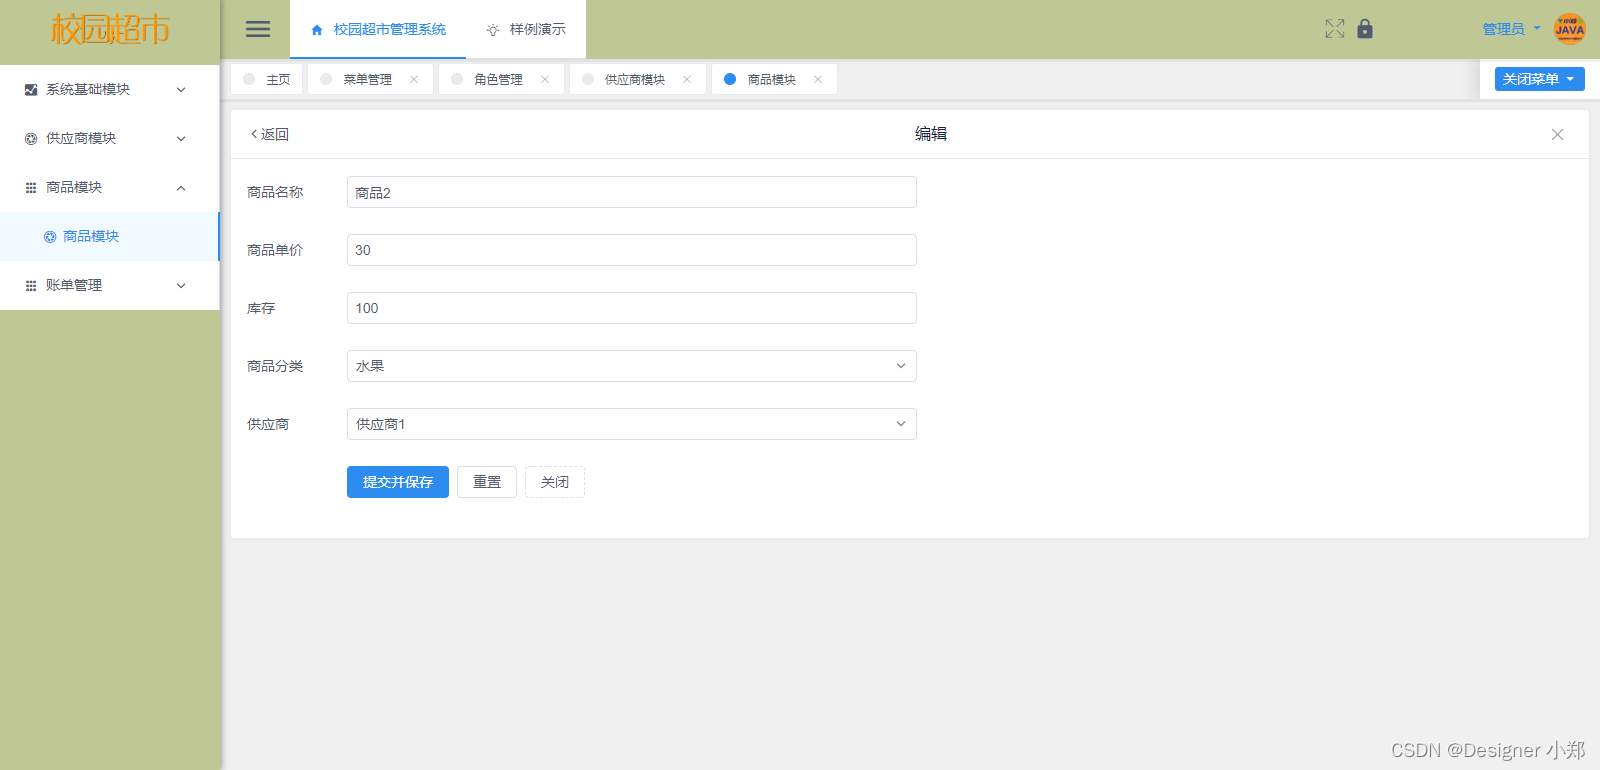Close the 供应商模块 tab
Image resolution: width=1600 pixels, height=770 pixels.
pos(687,79)
